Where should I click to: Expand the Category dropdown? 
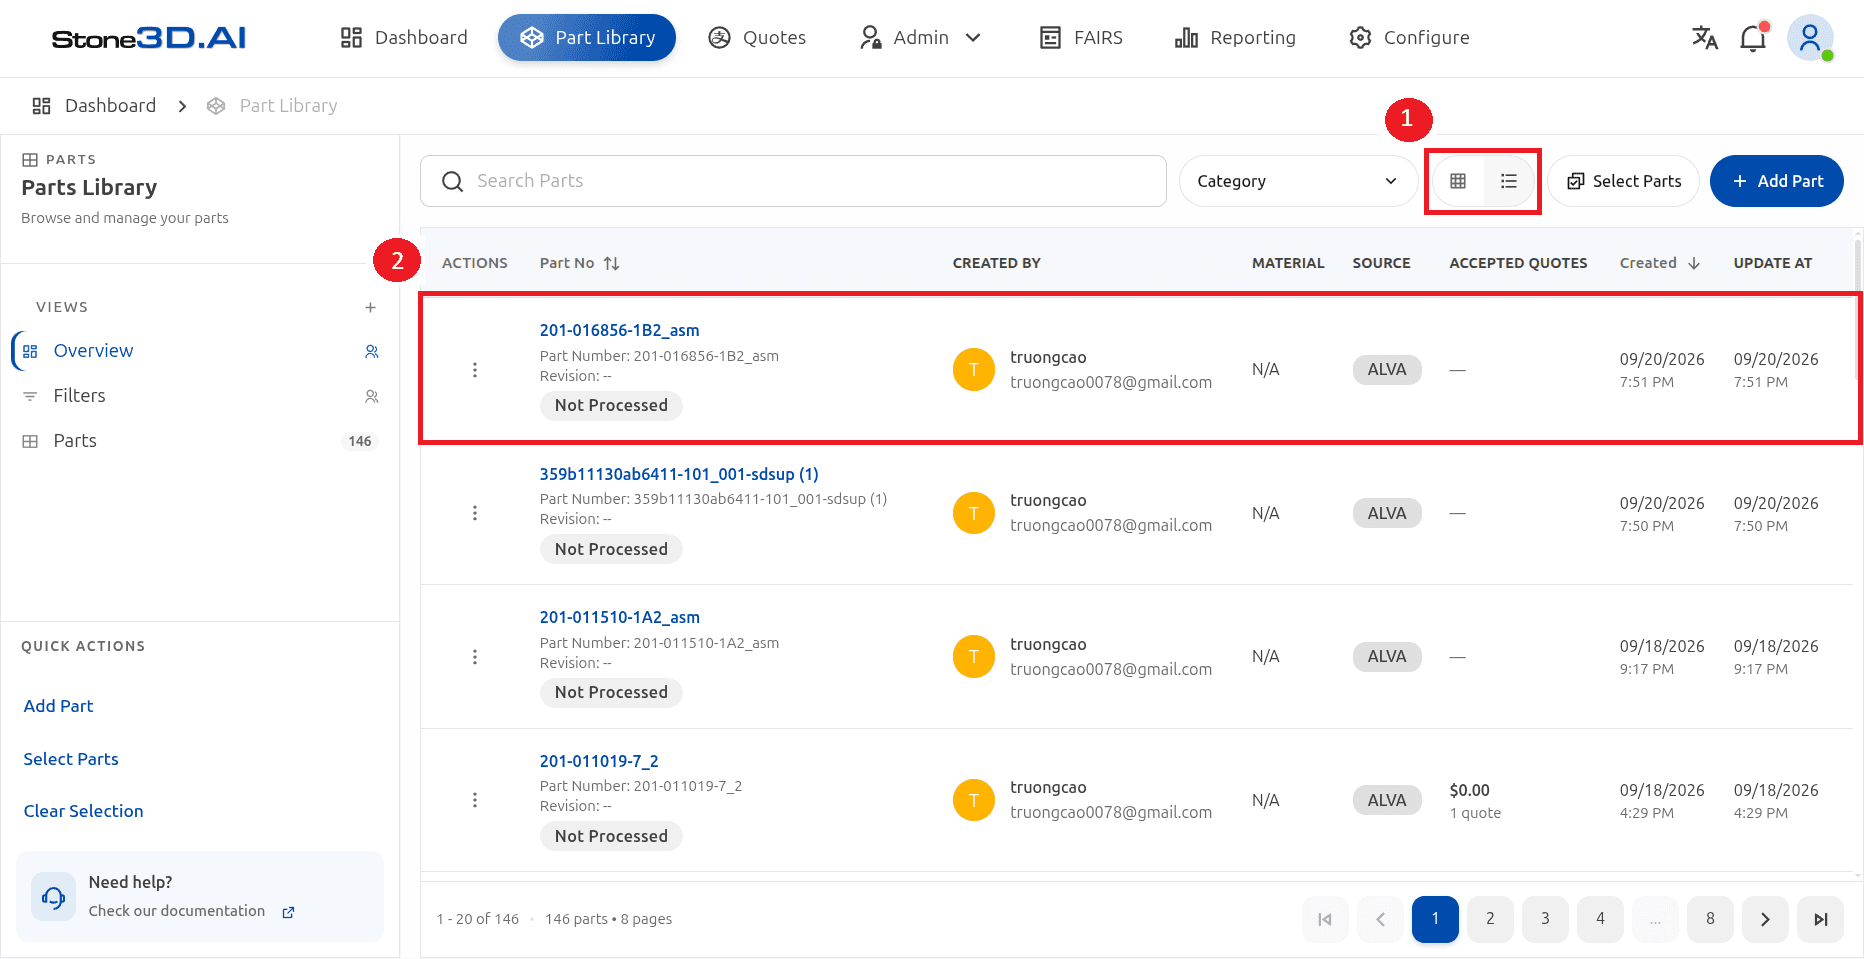1297,181
